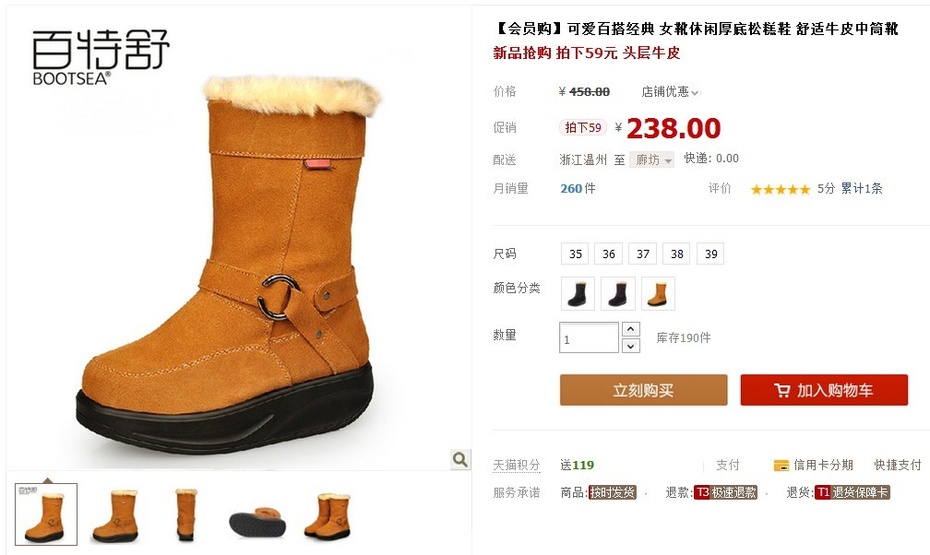This screenshot has width=930, height=555.
Task: Click the five-star rating icons
Action: 780,189
